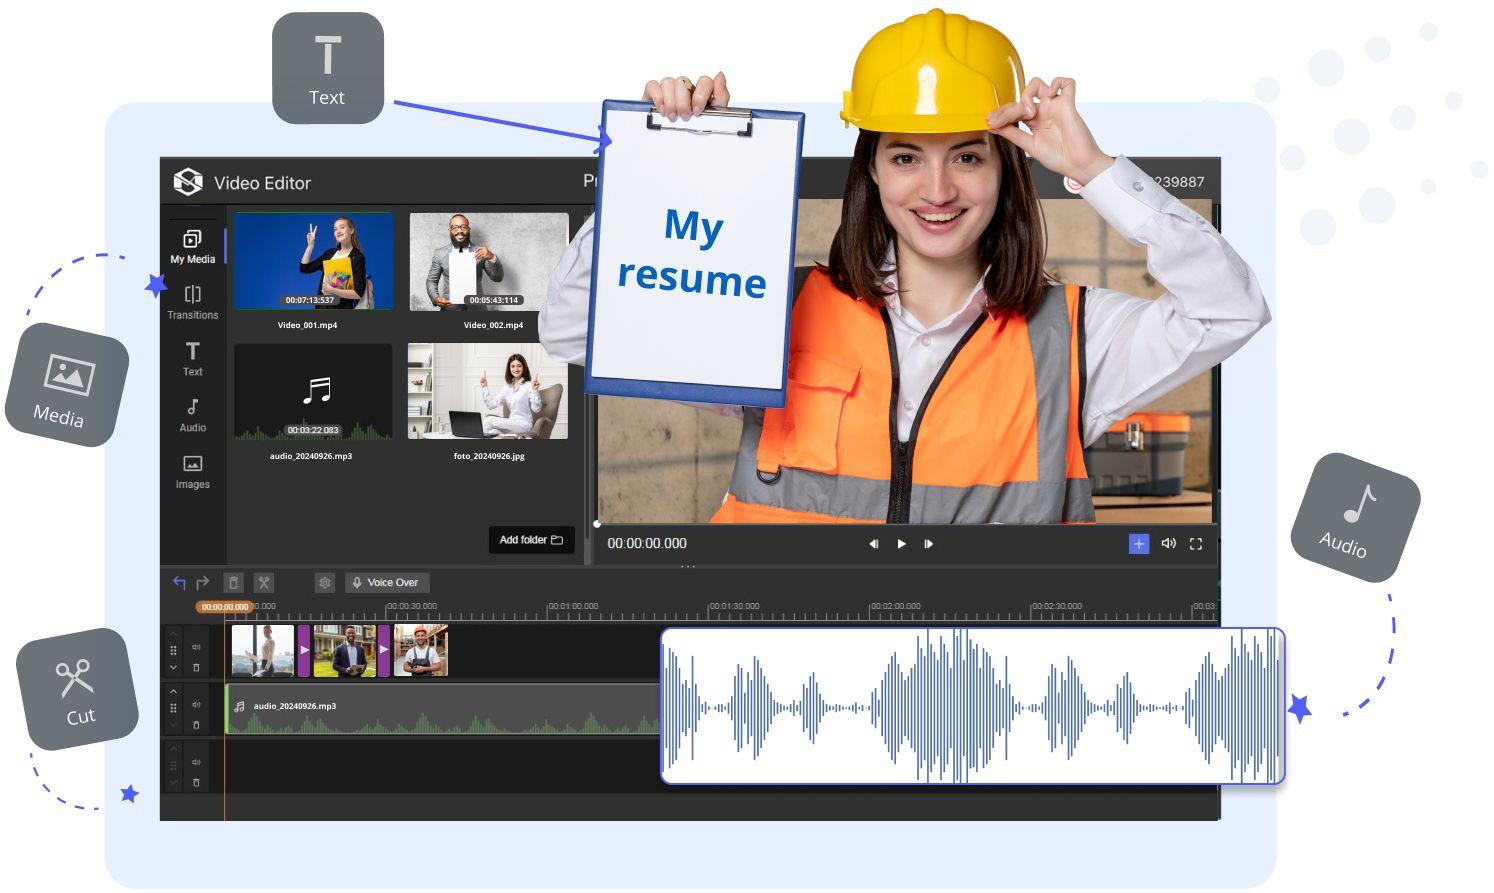The height and width of the screenshot is (893, 1494).
Task: Click the blue plus button in preview controls
Action: click(x=1138, y=544)
